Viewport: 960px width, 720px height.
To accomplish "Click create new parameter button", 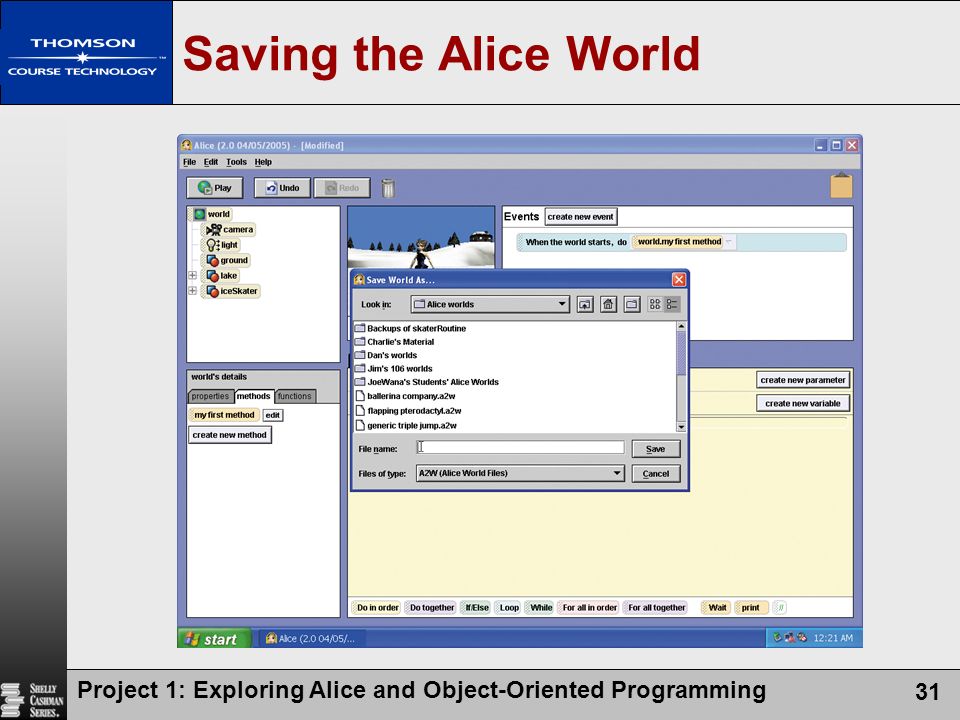I will coord(803,380).
